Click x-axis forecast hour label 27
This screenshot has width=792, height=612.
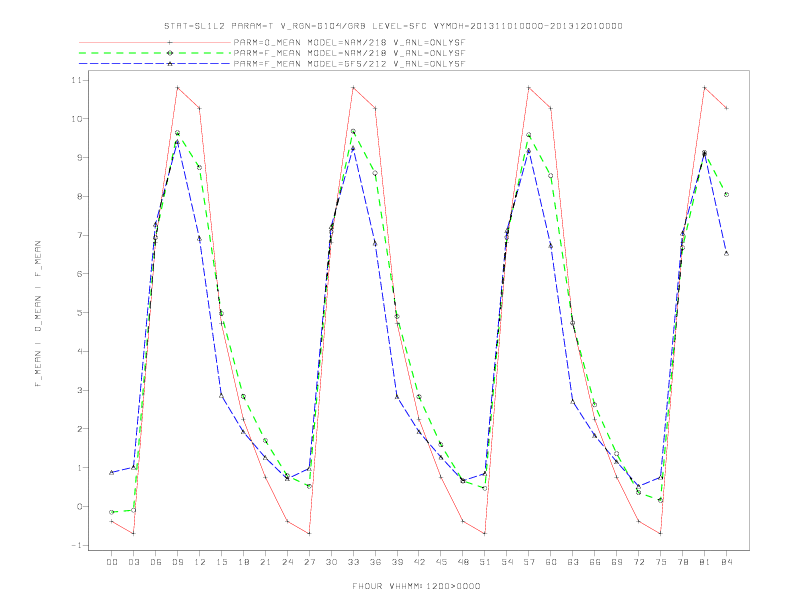[309, 562]
